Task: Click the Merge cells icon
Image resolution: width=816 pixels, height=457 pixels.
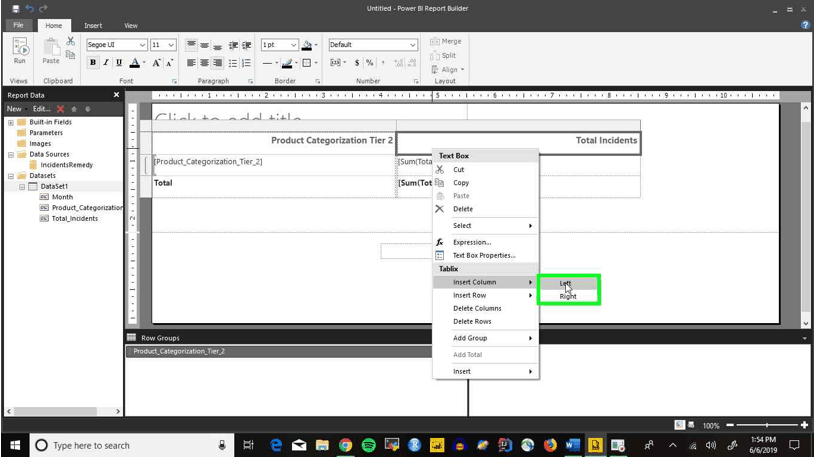Action: coord(445,41)
